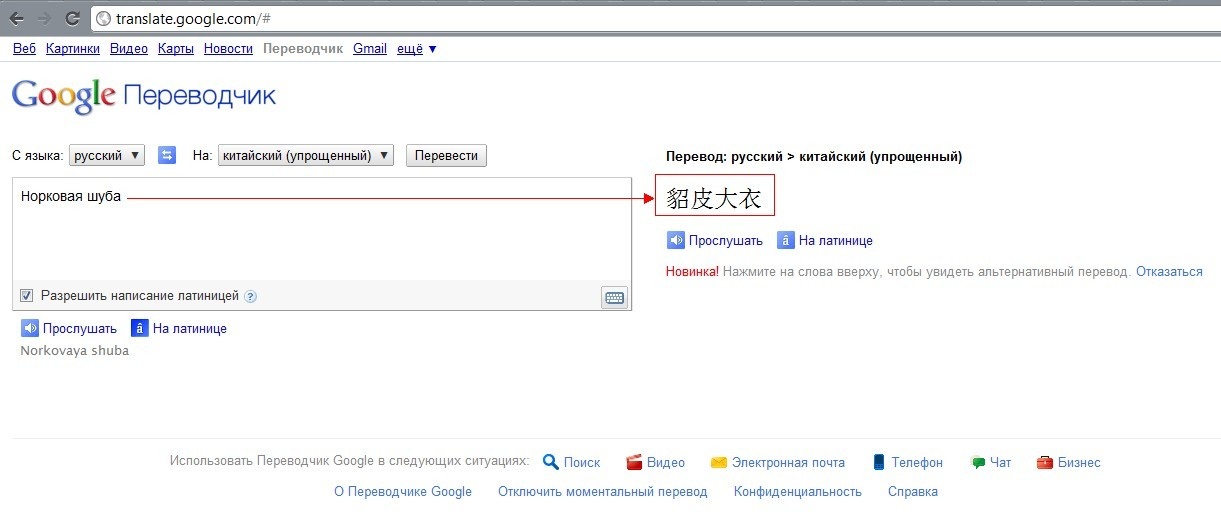1221x520 pixels.
Task: Swap languages with the blue arrows icon
Action: coord(168,155)
